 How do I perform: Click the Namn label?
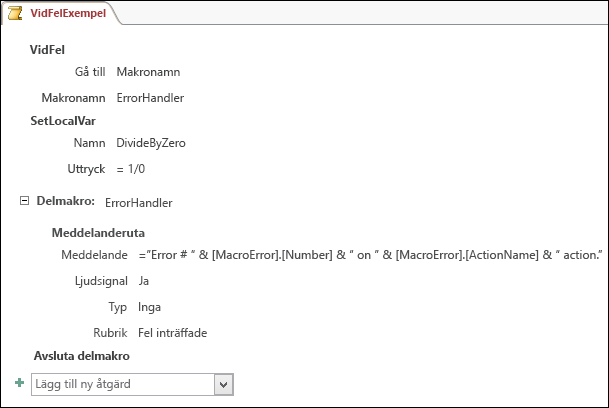coord(90,143)
